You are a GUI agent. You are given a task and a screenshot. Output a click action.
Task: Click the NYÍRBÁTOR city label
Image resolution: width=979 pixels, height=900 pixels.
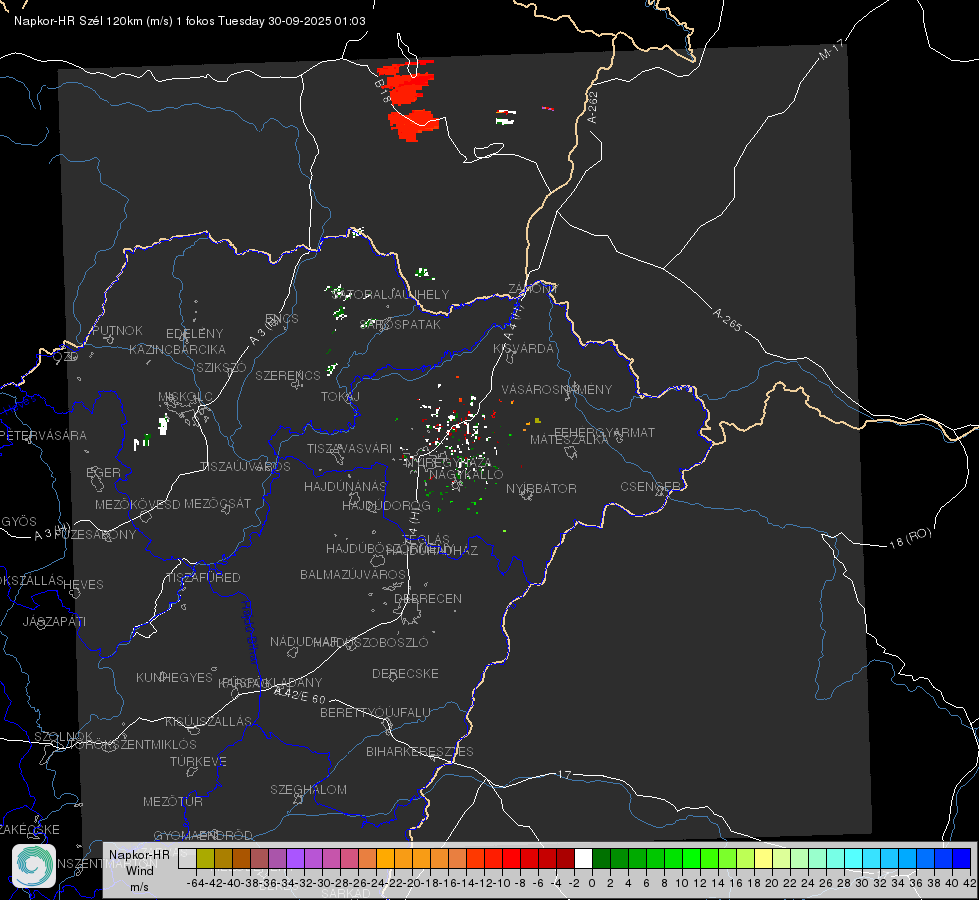point(541,488)
